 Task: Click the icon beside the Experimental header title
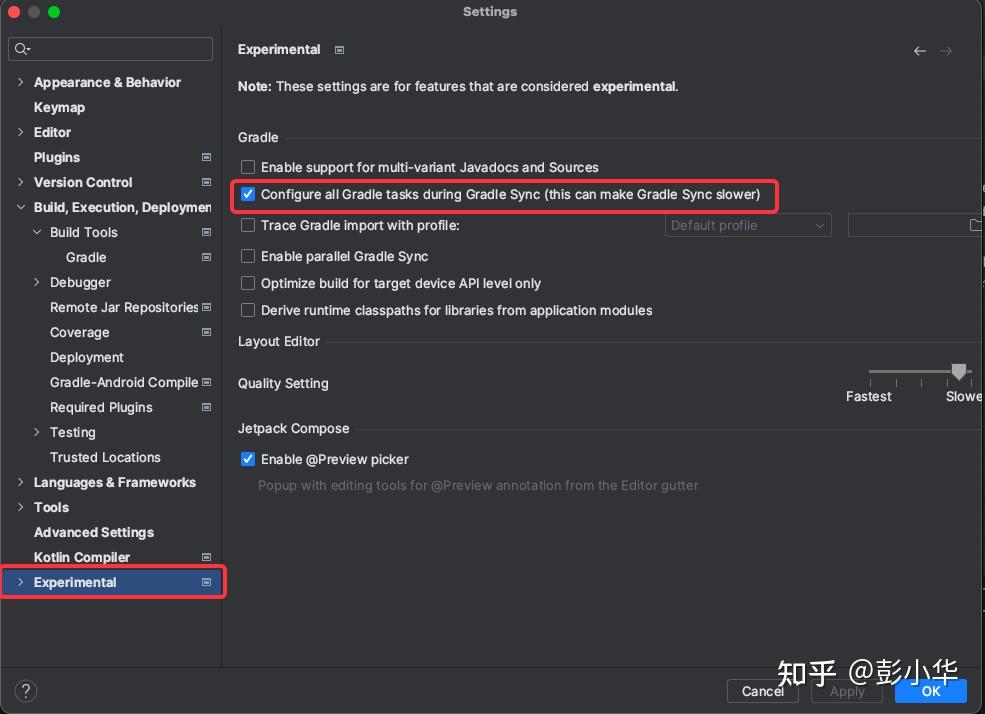[337, 49]
